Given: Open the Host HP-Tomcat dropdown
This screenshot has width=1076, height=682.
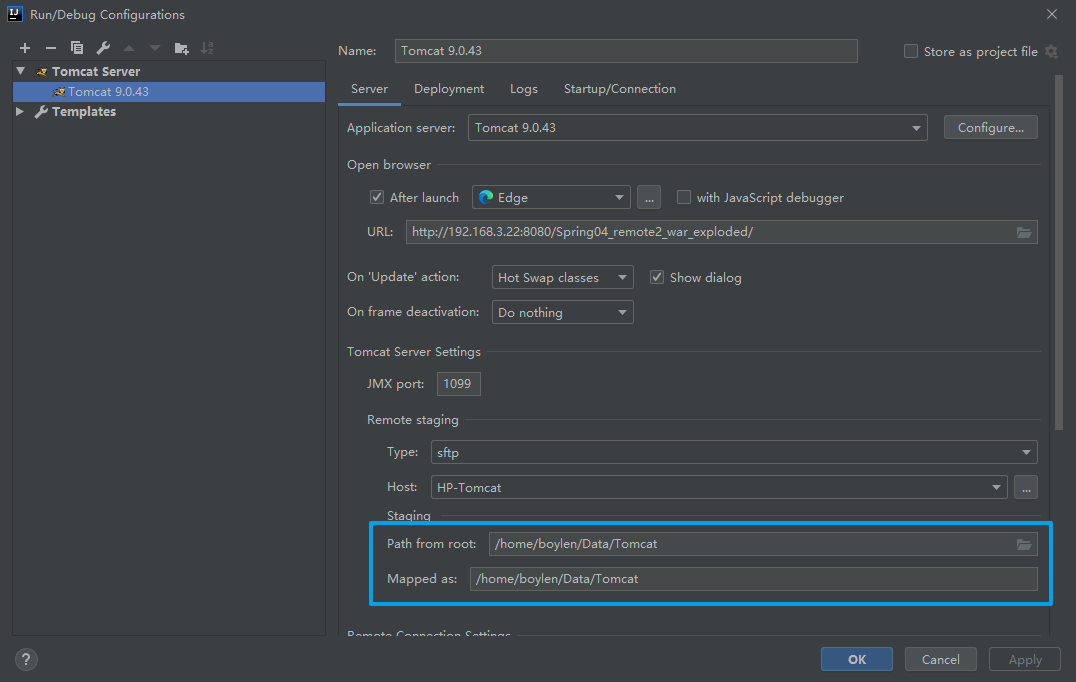Looking at the screenshot, I should (719, 487).
